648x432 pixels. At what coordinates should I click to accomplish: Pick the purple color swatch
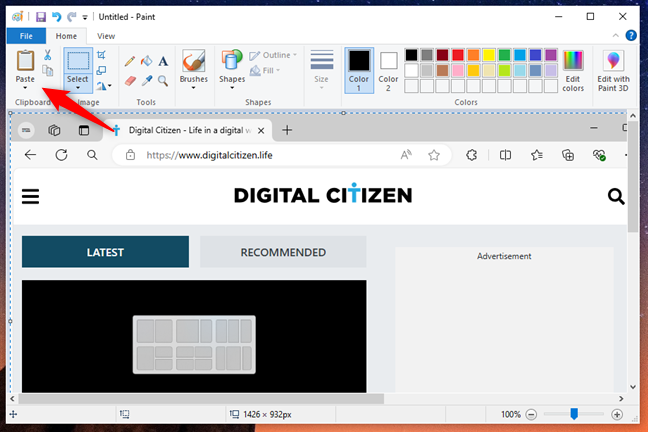551,55
